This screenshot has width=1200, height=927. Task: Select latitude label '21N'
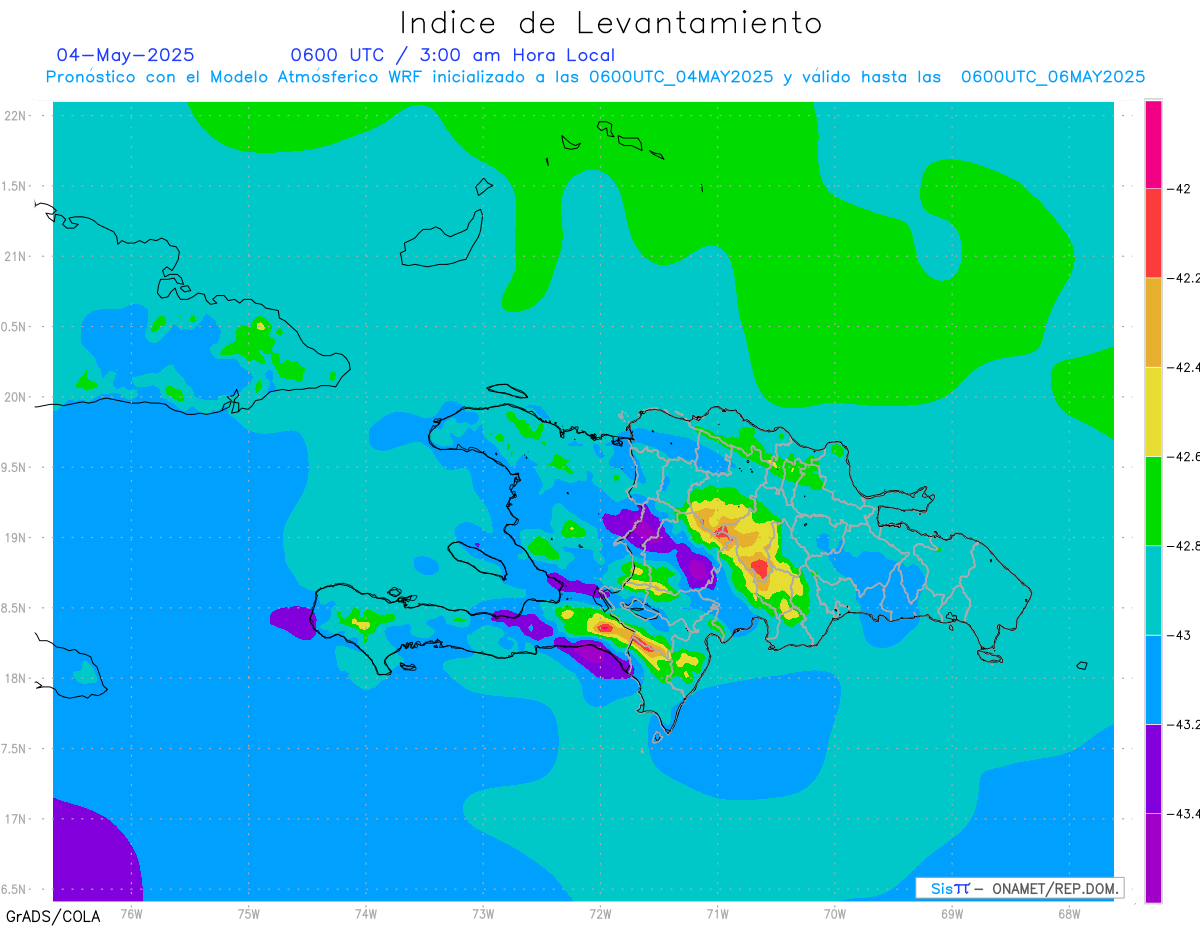pyautogui.click(x=16, y=256)
